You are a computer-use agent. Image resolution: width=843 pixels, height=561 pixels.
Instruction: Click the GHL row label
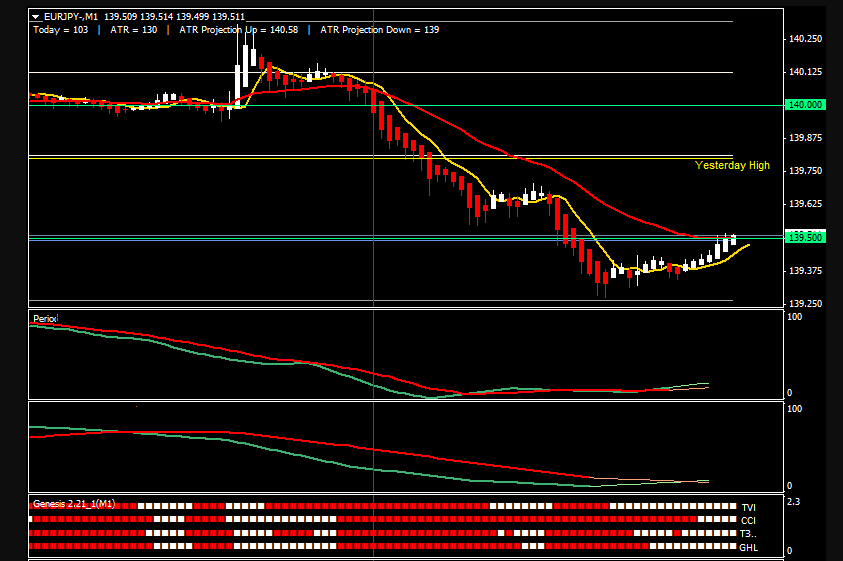point(748,548)
